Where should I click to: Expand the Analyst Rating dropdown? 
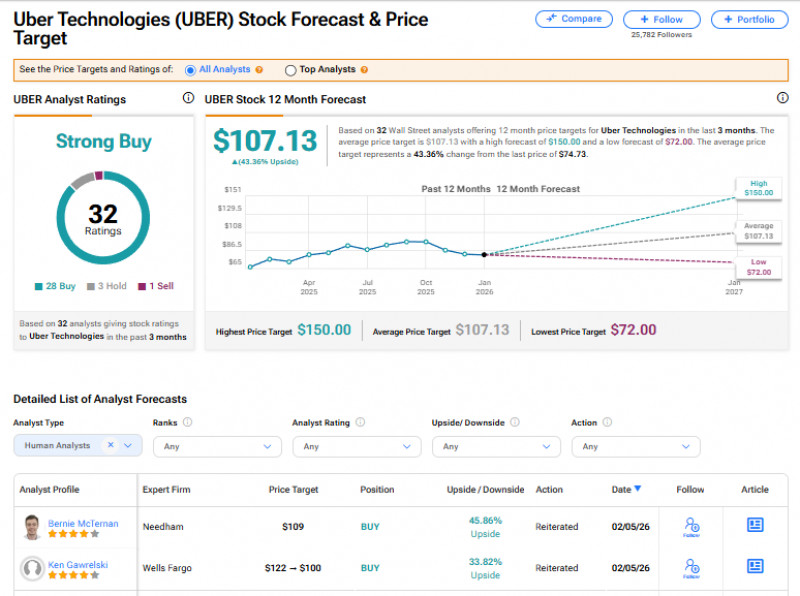pyautogui.click(x=356, y=447)
